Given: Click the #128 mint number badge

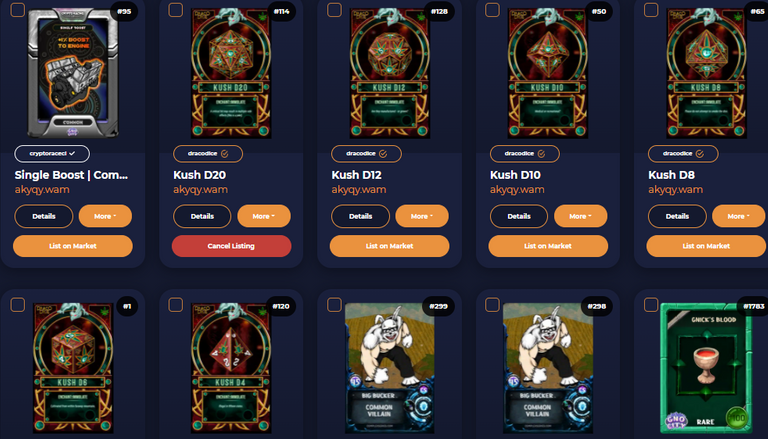Looking at the screenshot, I should [439, 11].
